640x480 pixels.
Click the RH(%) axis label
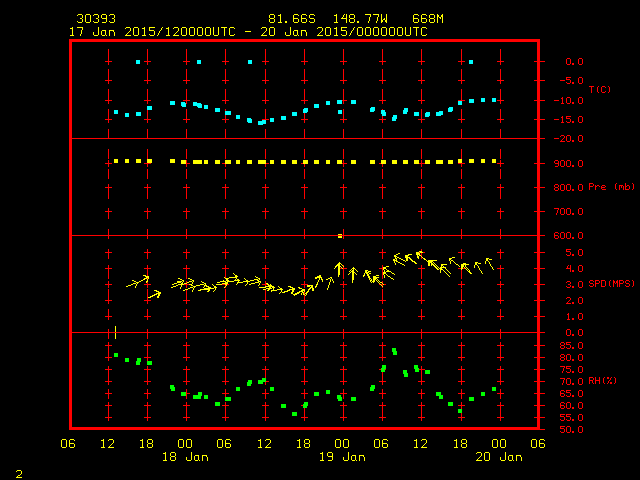point(602,381)
